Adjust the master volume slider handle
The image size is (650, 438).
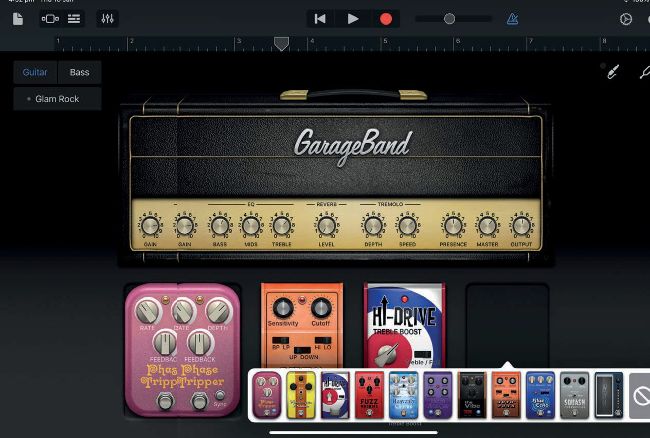(449, 19)
